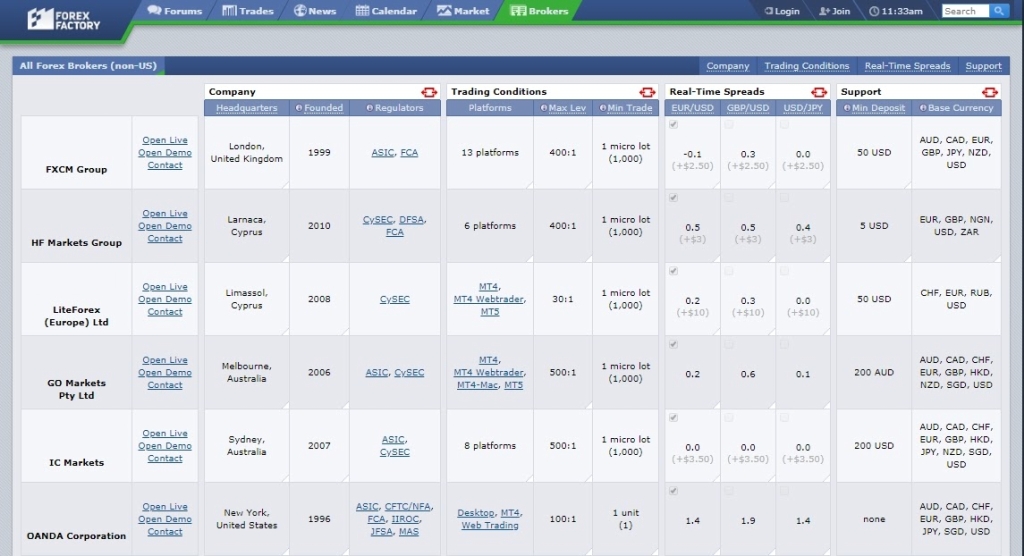Image resolution: width=1024 pixels, height=556 pixels.
Task: Jump to Support section link
Action: tap(983, 66)
